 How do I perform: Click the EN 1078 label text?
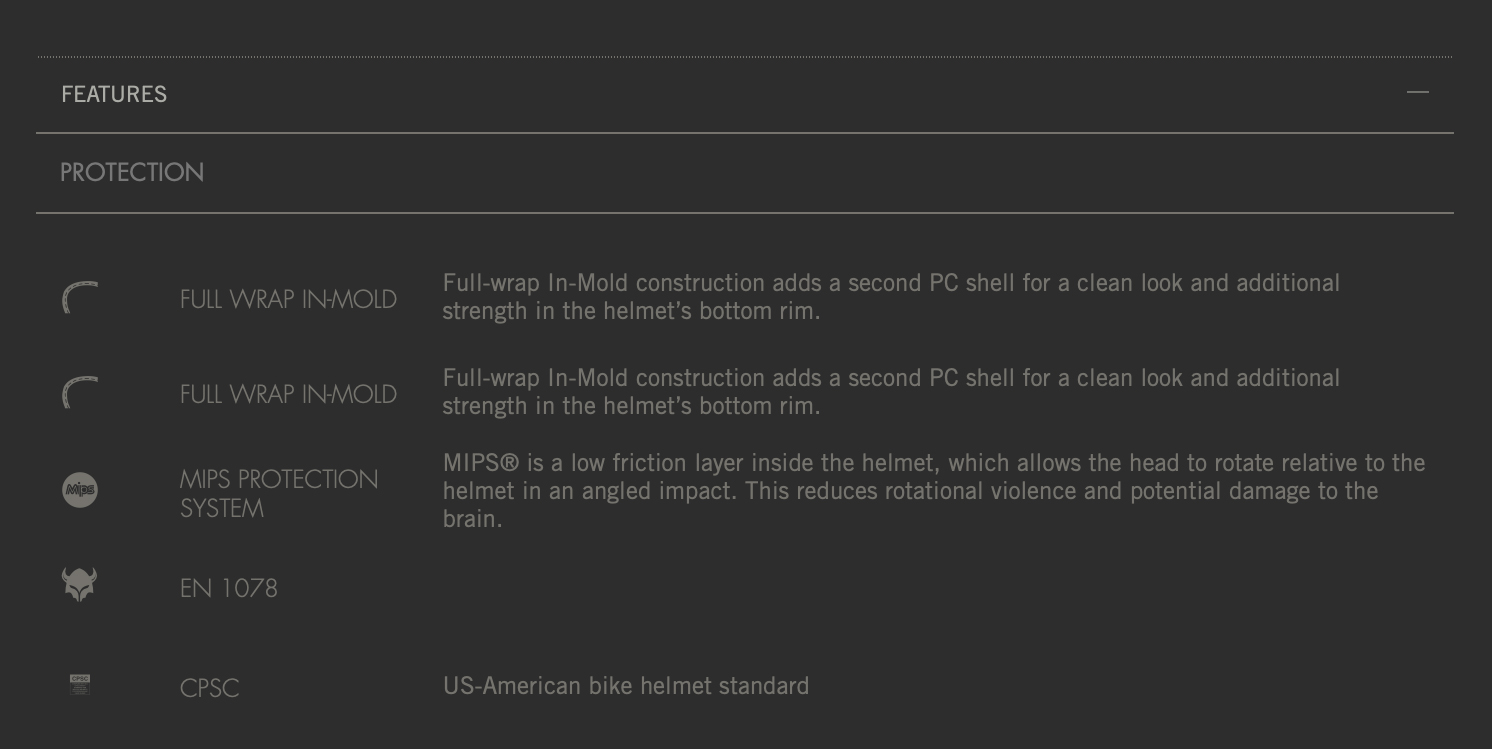[x=229, y=588]
